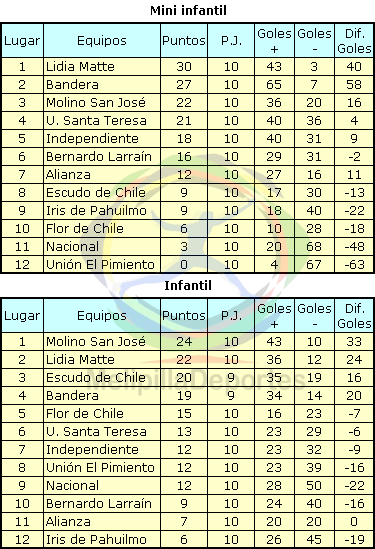Click U. Santa Teresa in Mini infantil table

click(96, 120)
